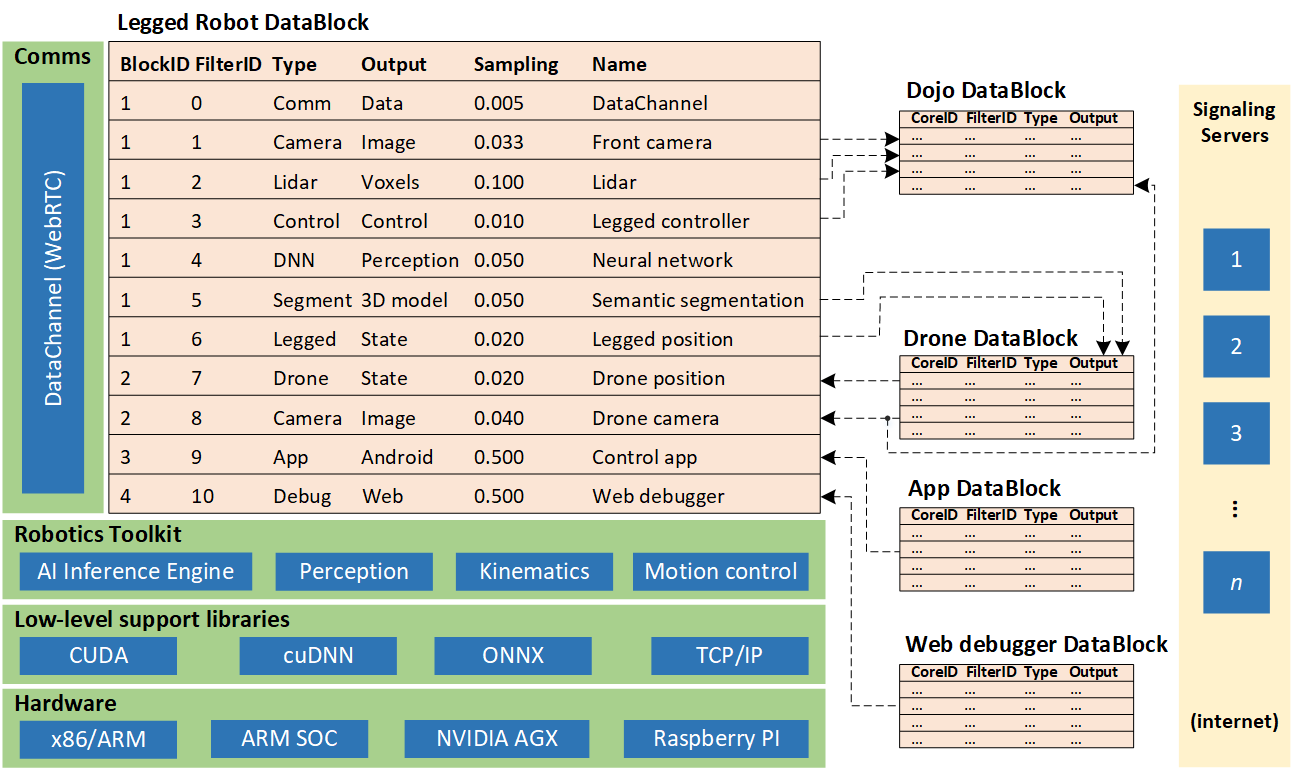Select the 'Robotics Toolkit' heading

[98, 534]
